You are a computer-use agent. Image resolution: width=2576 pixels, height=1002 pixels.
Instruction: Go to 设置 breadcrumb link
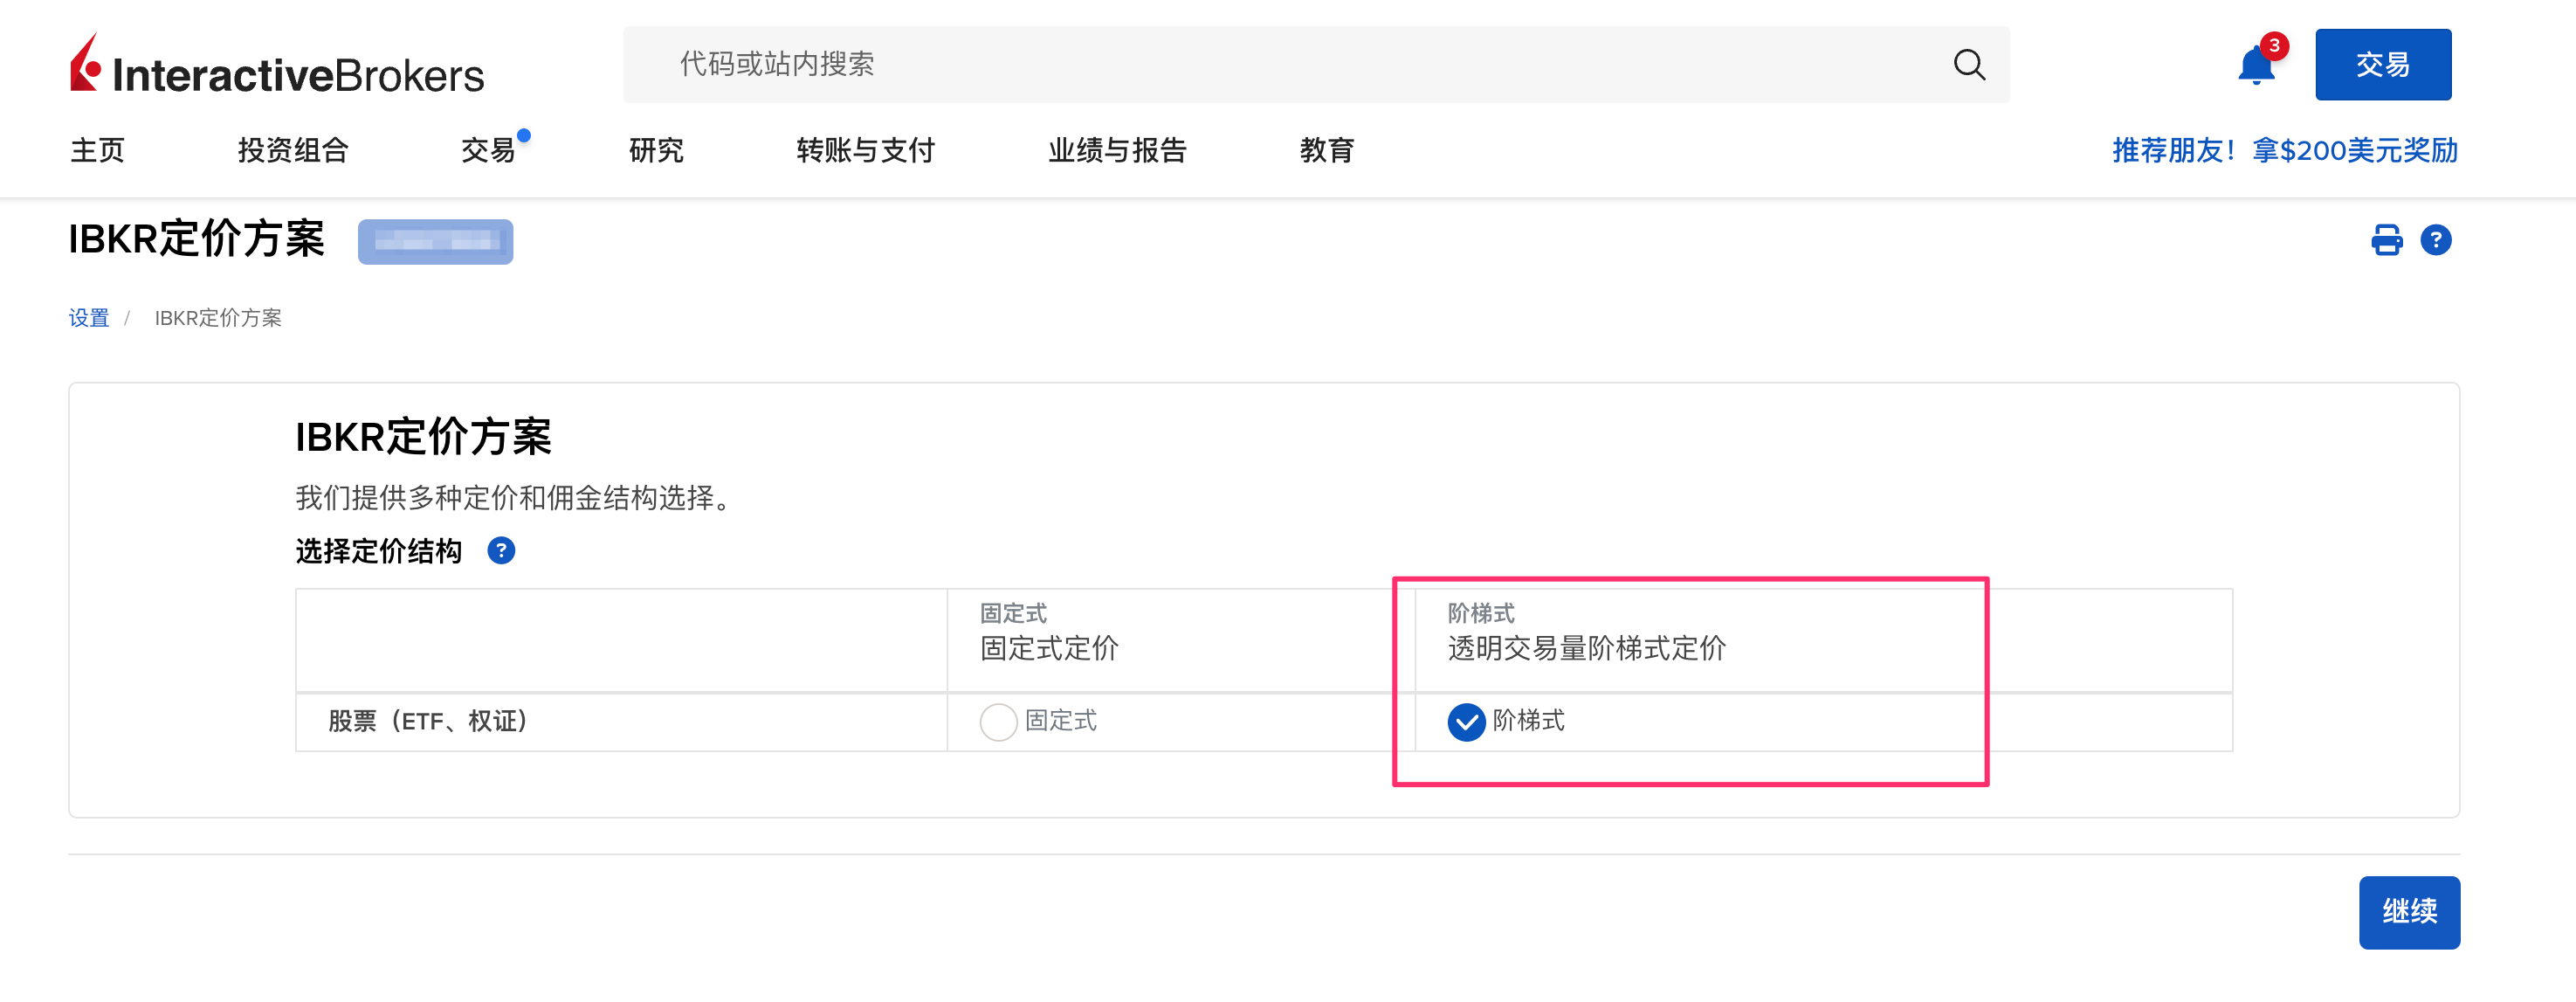point(88,318)
